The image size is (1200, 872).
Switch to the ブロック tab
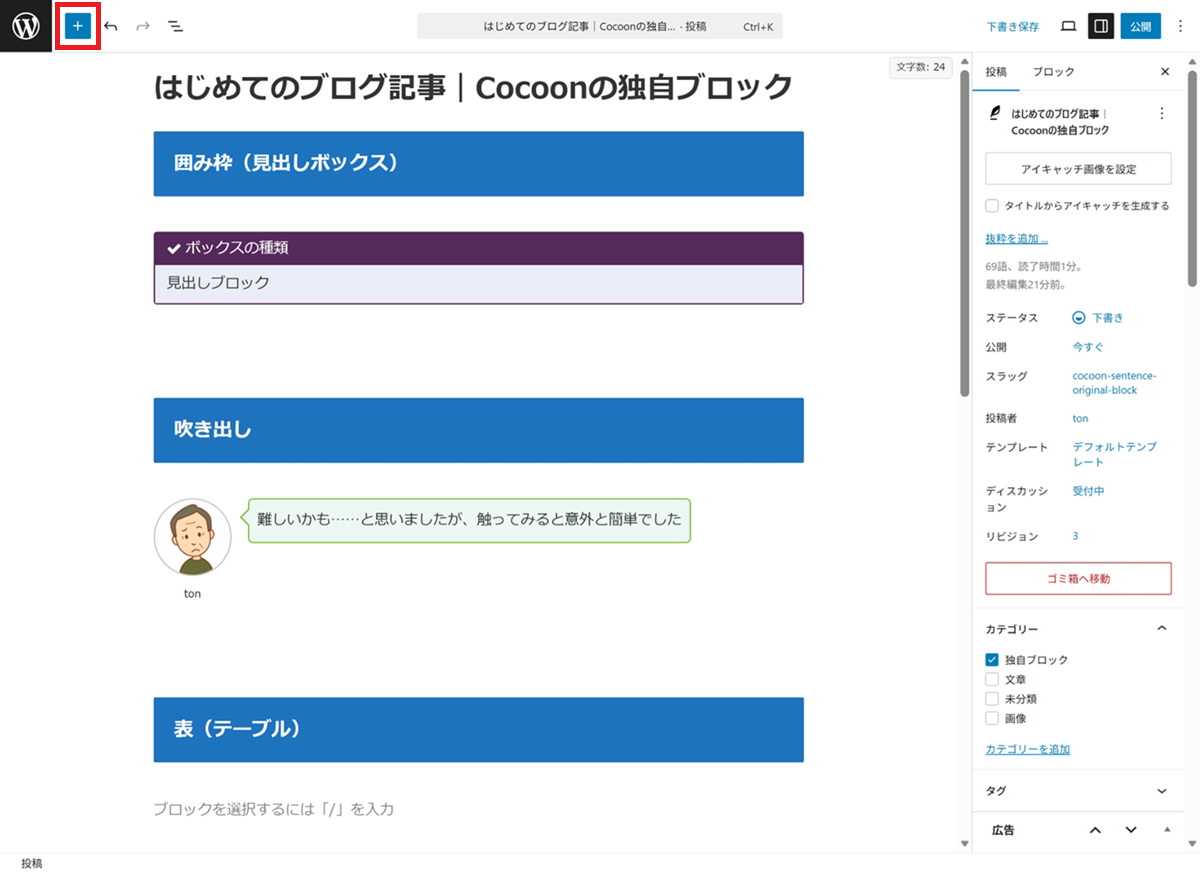(x=1053, y=72)
